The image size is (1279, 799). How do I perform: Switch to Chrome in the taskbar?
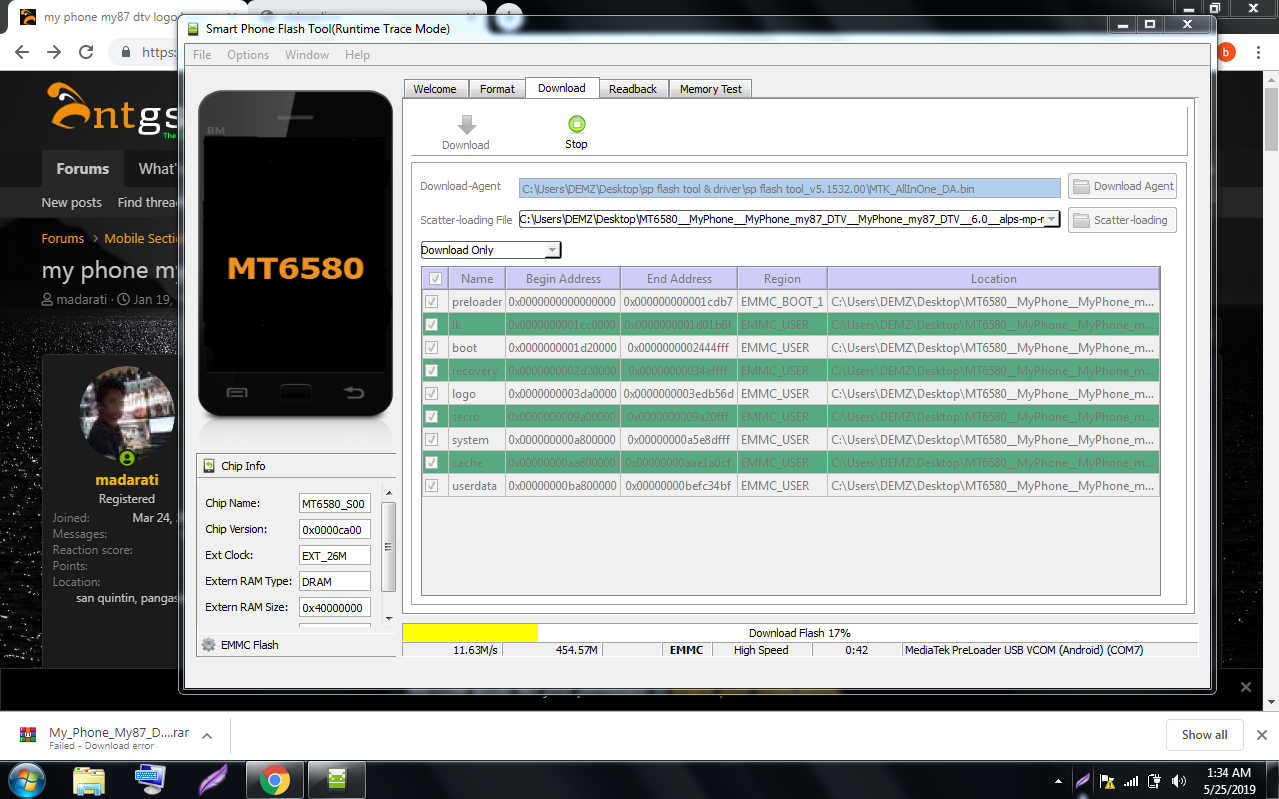[274, 780]
